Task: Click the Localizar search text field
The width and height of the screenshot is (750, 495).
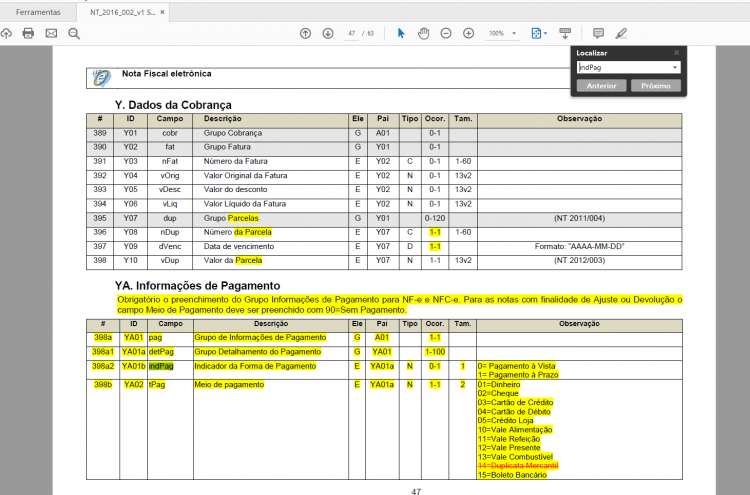Action: click(624, 67)
